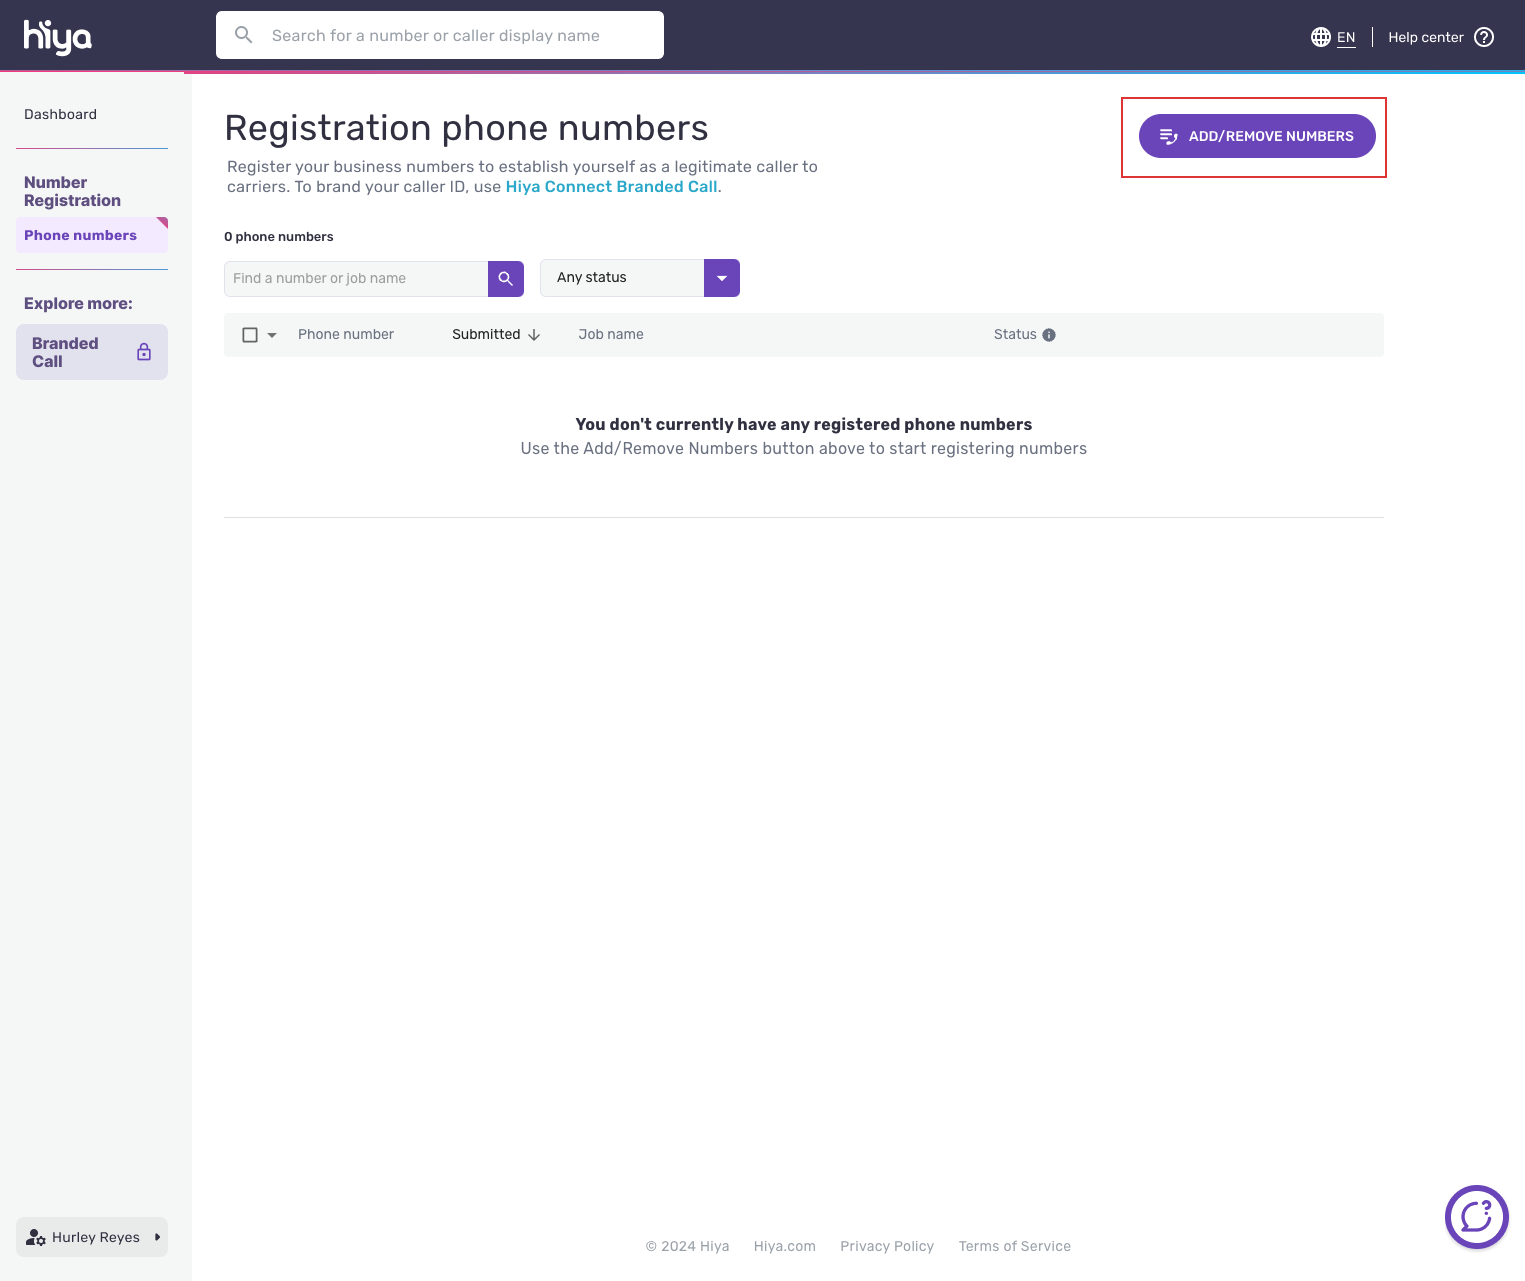Open the chat support bubble icon
The height and width of the screenshot is (1281, 1525).
tap(1476, 1216)
